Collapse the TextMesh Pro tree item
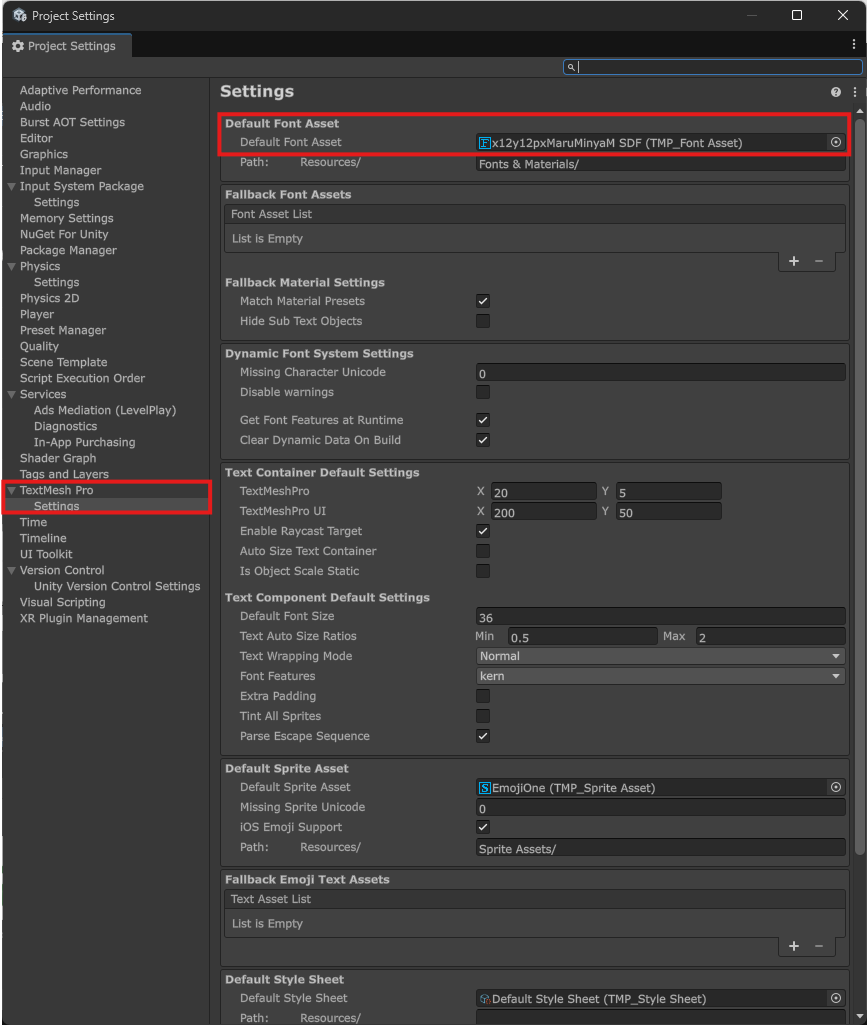The height and width of the screenshot is (1025, 867). point(11,490)
